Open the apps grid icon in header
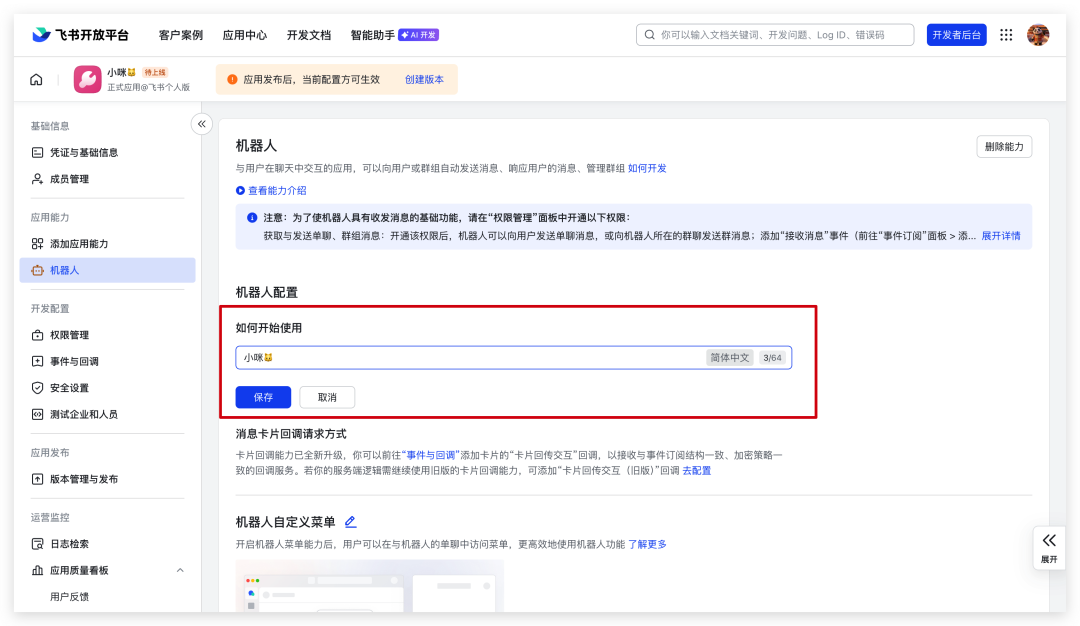1080x626 pixels. pos(1006,35)
